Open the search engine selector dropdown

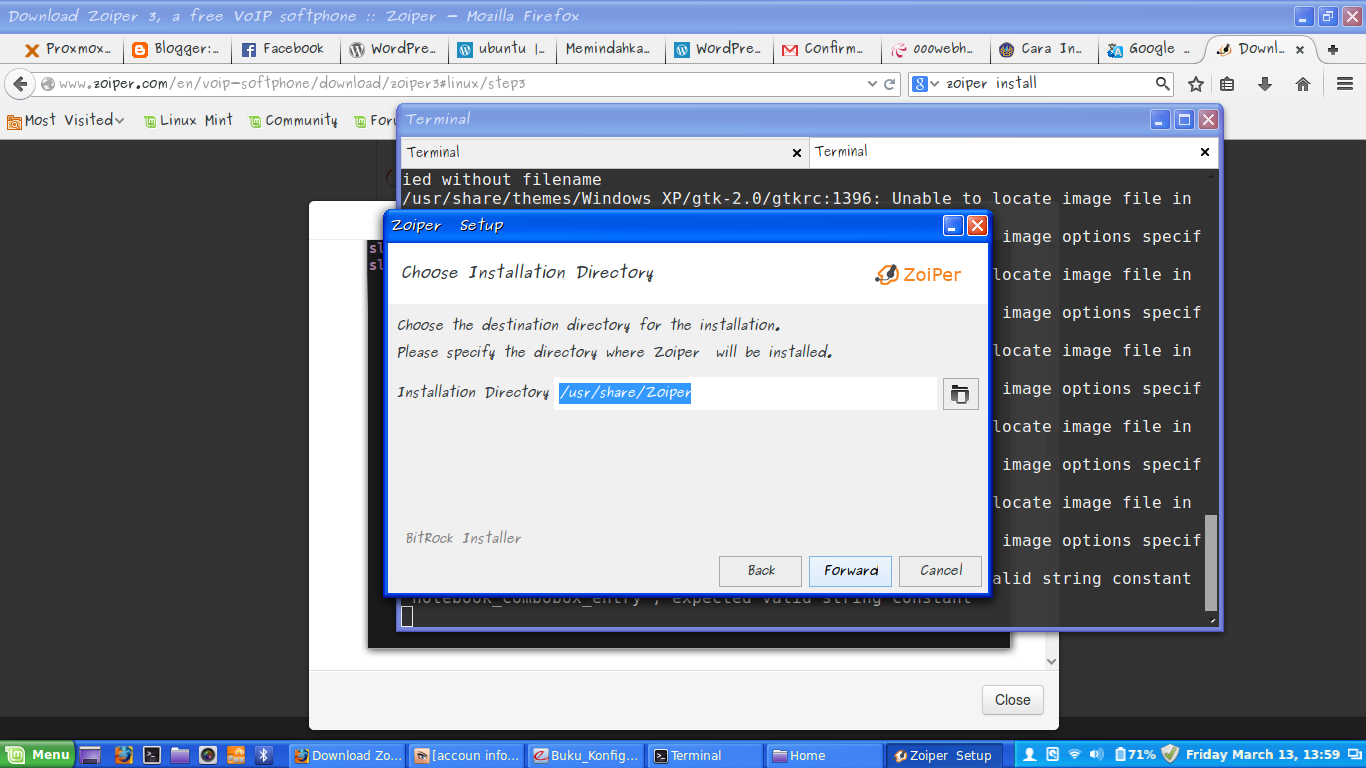(925, 84)
